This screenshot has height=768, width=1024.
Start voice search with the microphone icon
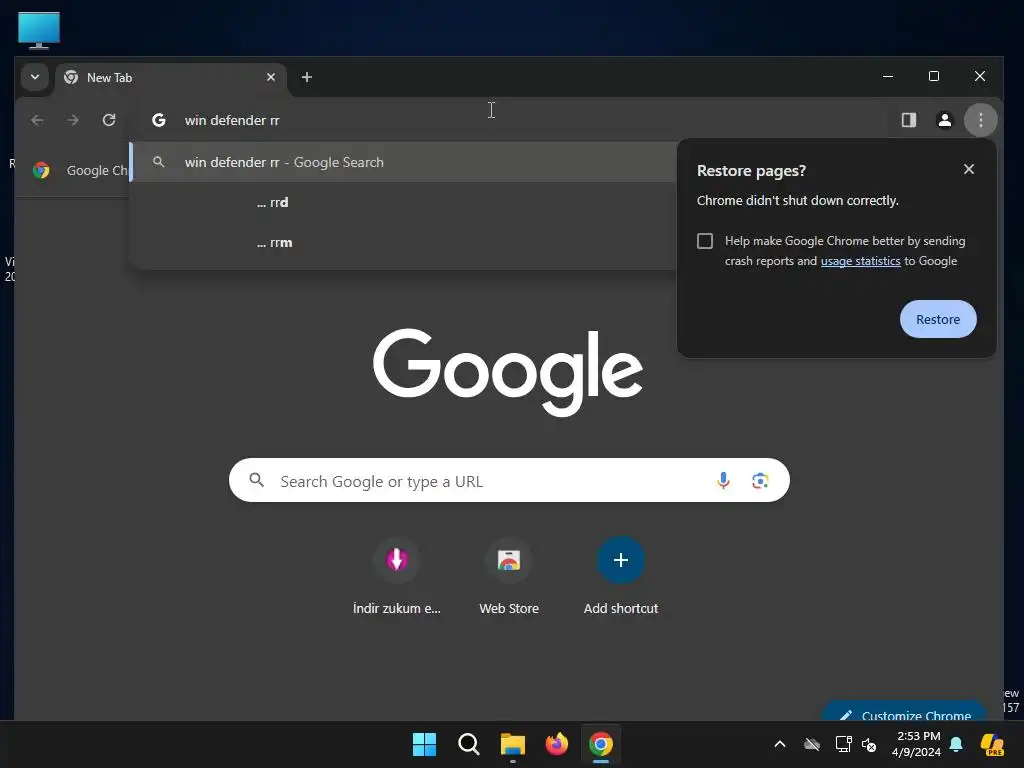(723, 481)
